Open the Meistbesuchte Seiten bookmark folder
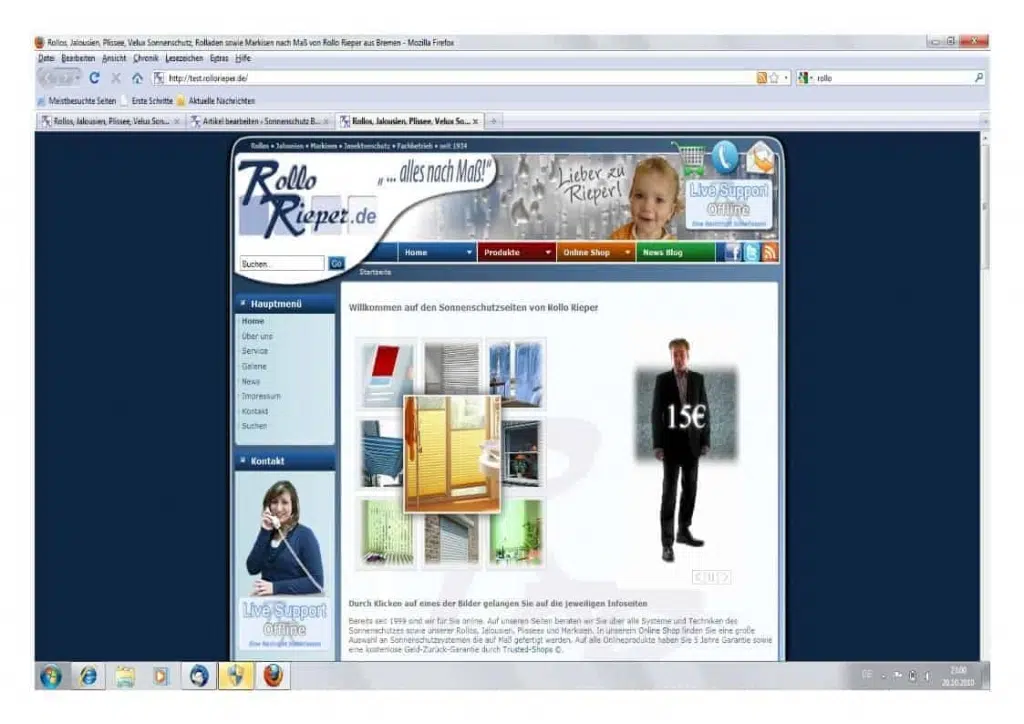The height and width of the screenshot is (724, 1024). point(76,101)
